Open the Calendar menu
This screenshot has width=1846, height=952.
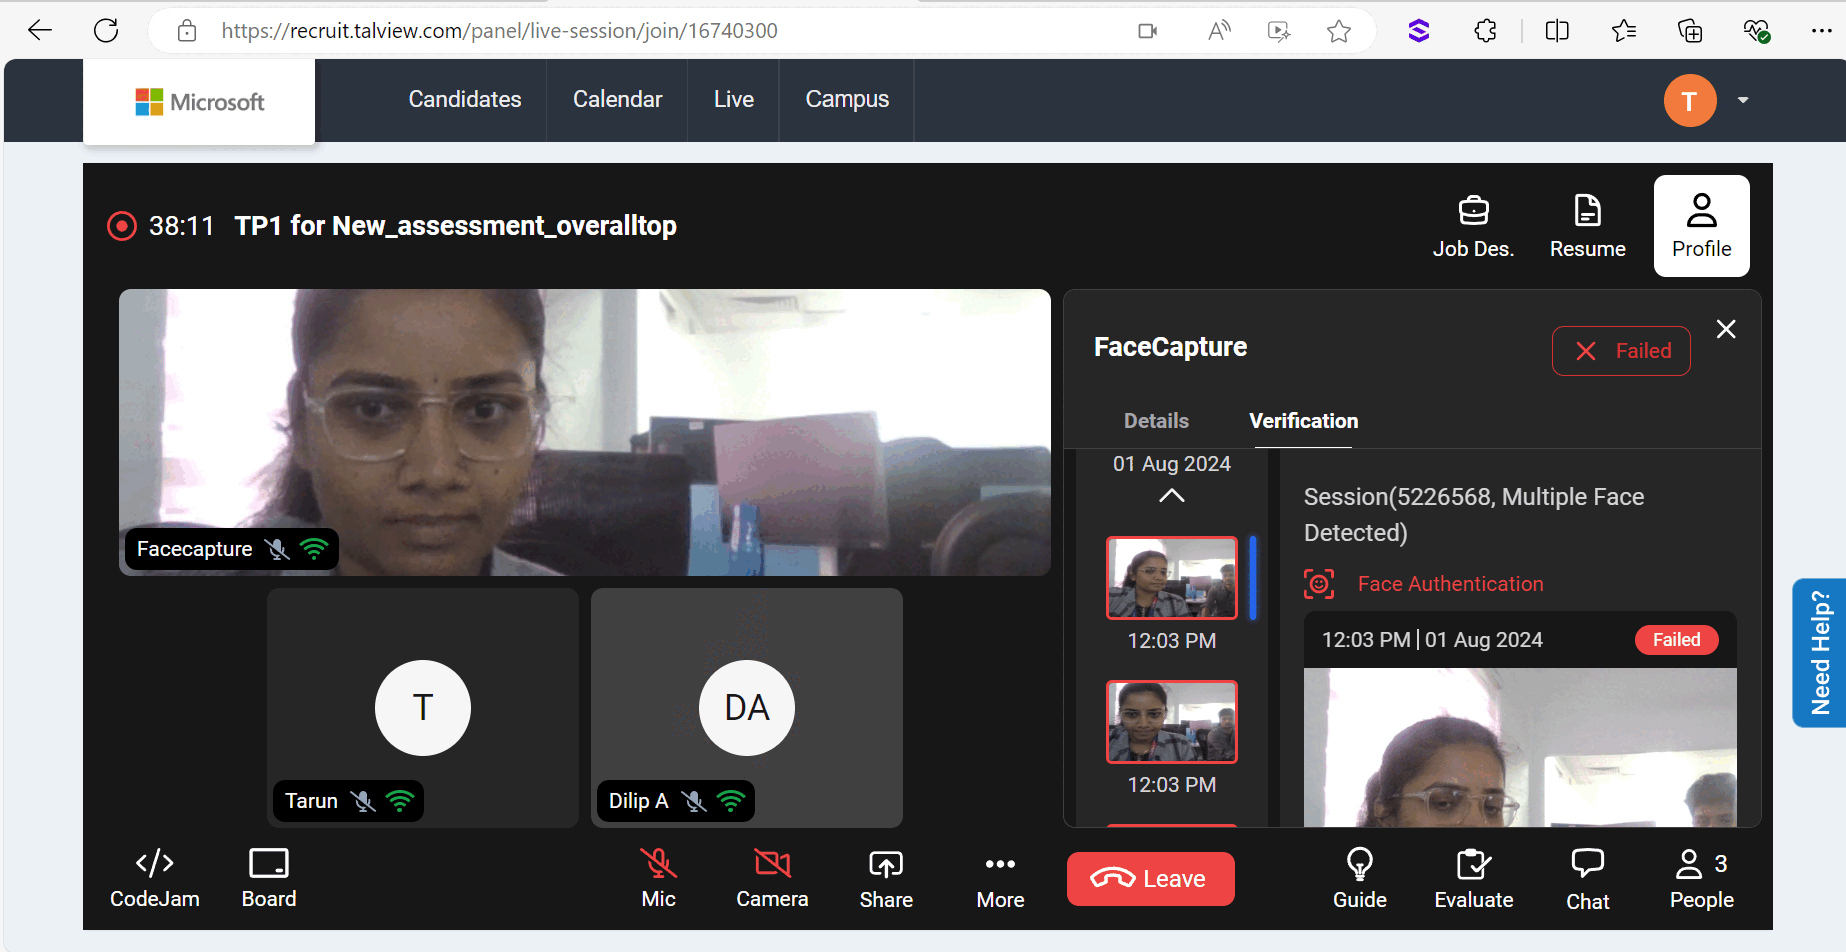click(x=617, y=99)
